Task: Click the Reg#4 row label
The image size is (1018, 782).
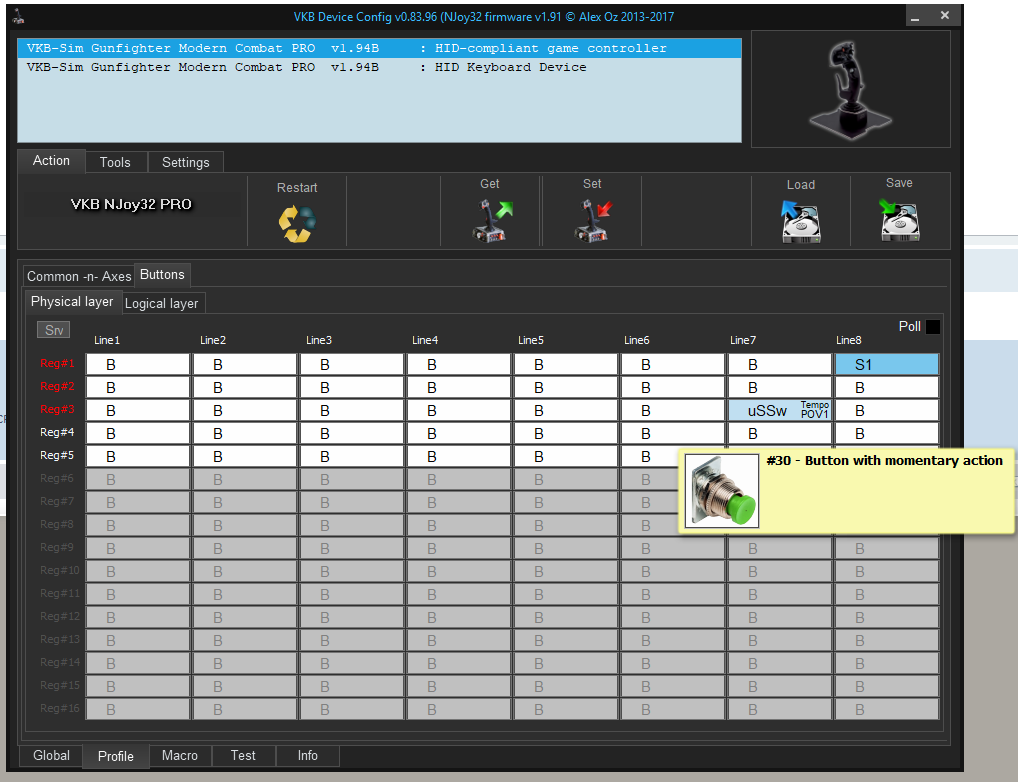Action: point(57,432)
